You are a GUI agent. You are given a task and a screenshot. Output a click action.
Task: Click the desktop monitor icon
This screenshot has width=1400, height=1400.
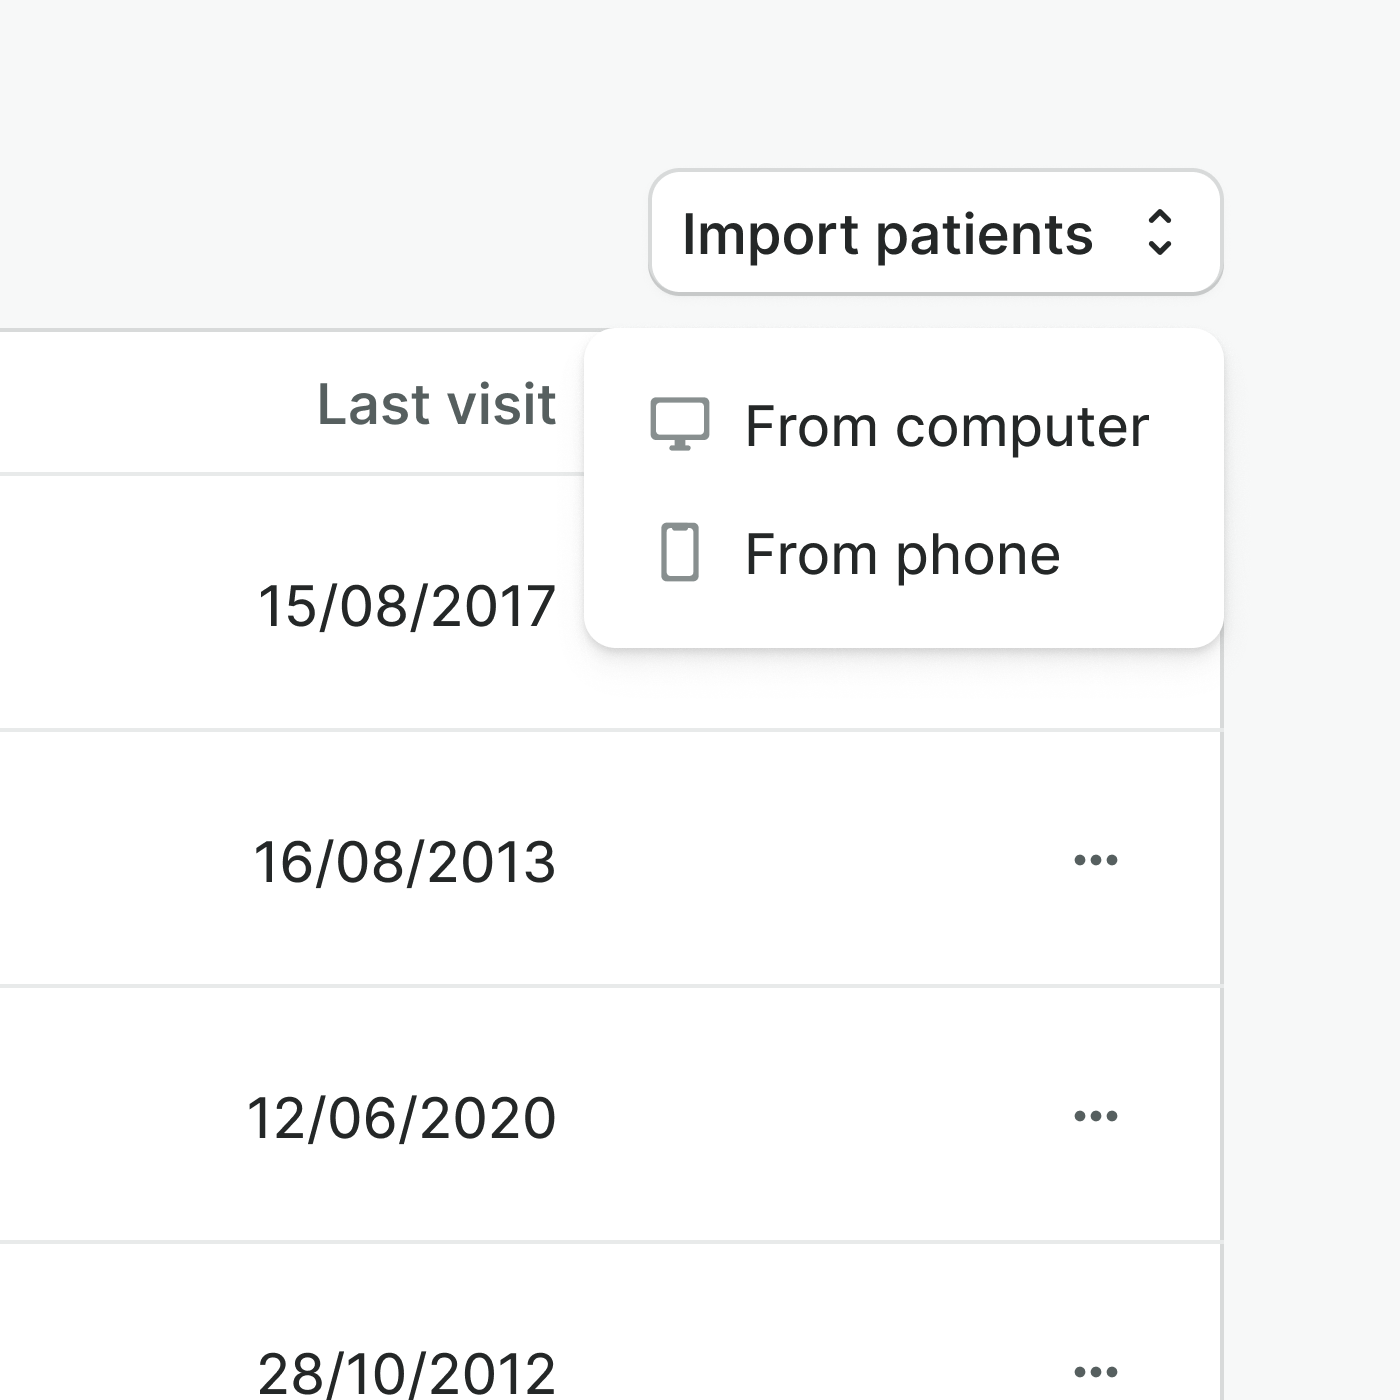[x=680, y=425]
